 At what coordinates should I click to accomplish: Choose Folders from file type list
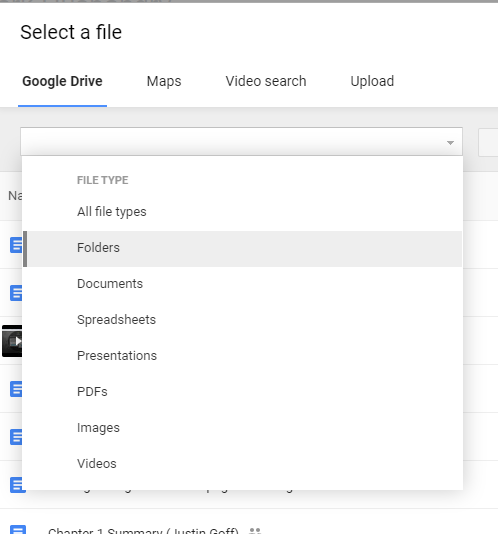tap(242, 248)
